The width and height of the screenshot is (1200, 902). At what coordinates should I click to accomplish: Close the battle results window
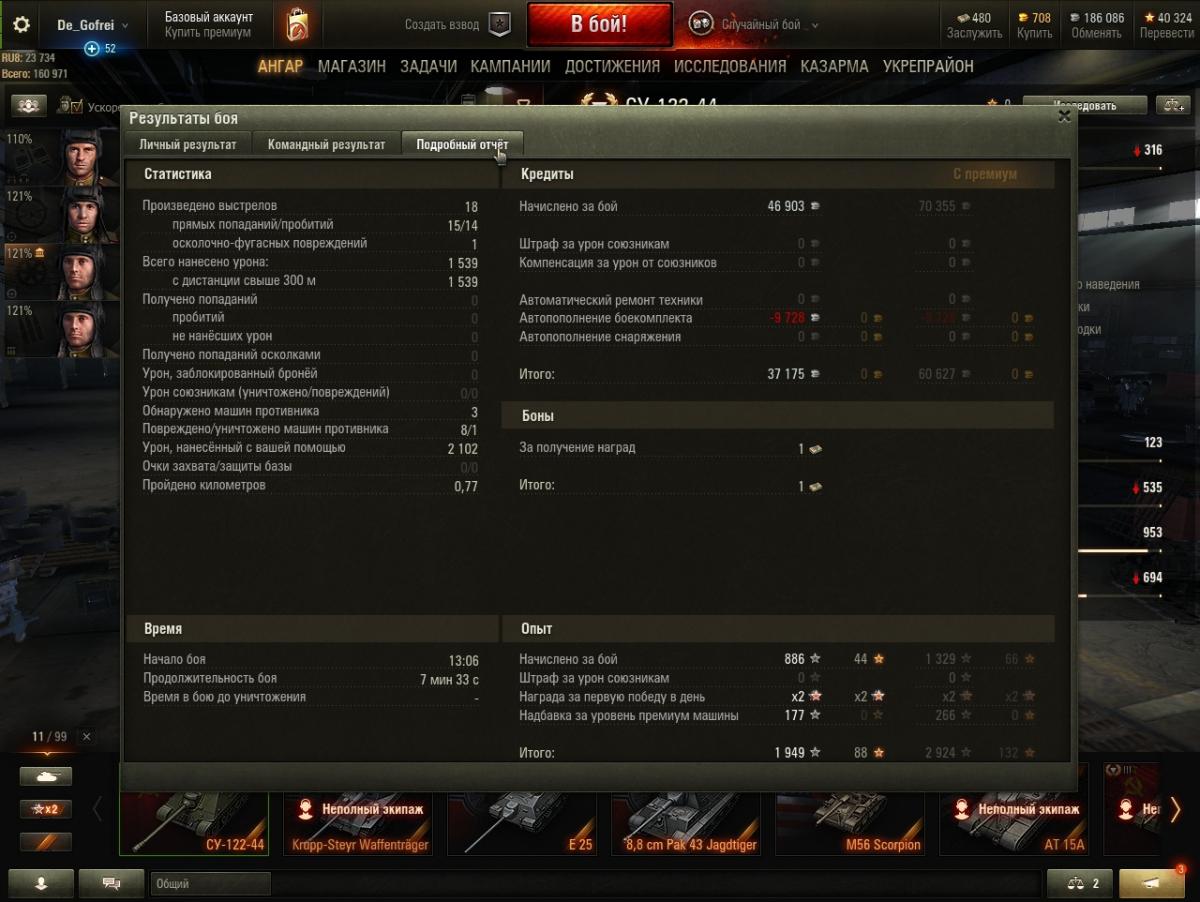1064,116
